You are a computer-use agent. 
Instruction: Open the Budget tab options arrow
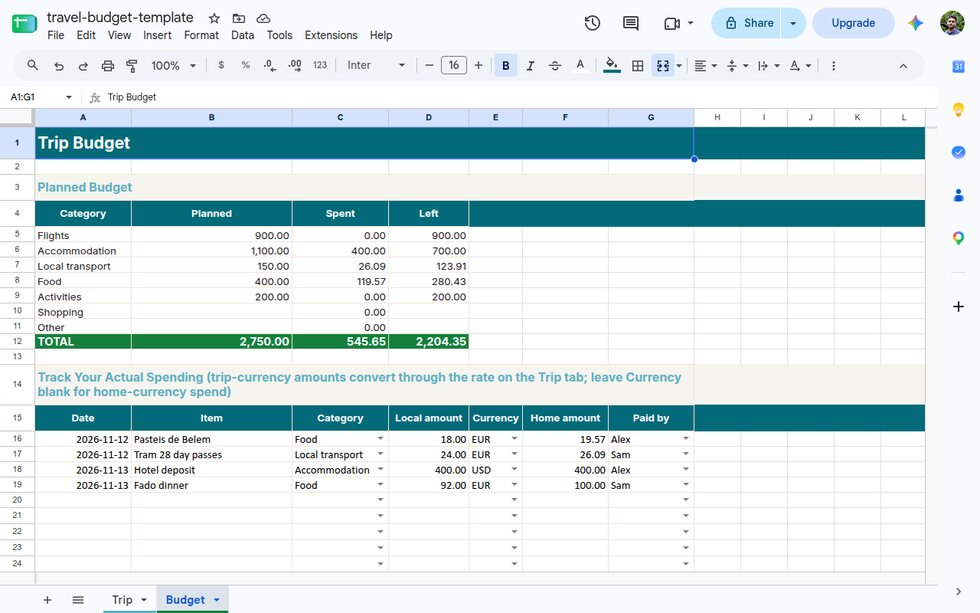click(217, 600)
